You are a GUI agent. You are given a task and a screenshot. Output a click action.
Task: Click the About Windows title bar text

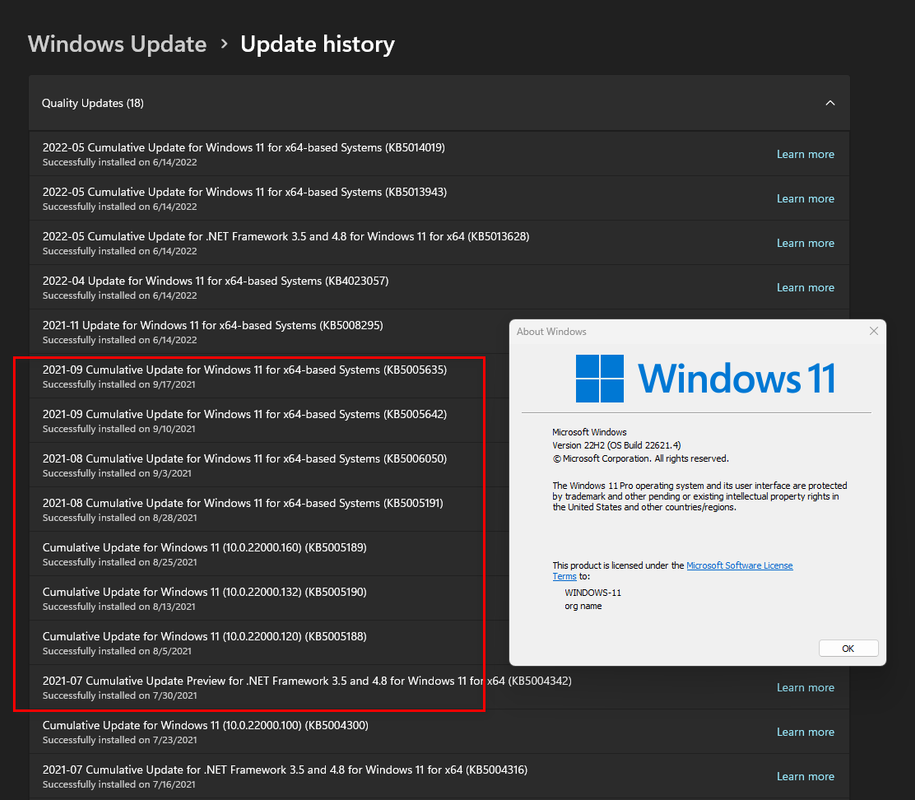[551, 331]
